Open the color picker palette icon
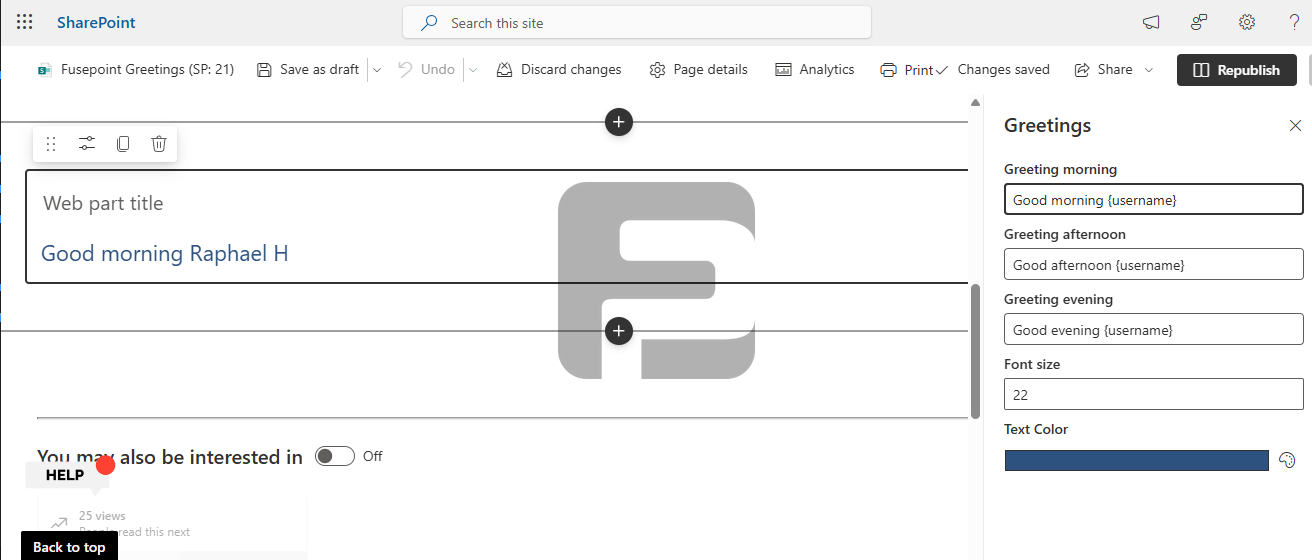 point(1287,460)
